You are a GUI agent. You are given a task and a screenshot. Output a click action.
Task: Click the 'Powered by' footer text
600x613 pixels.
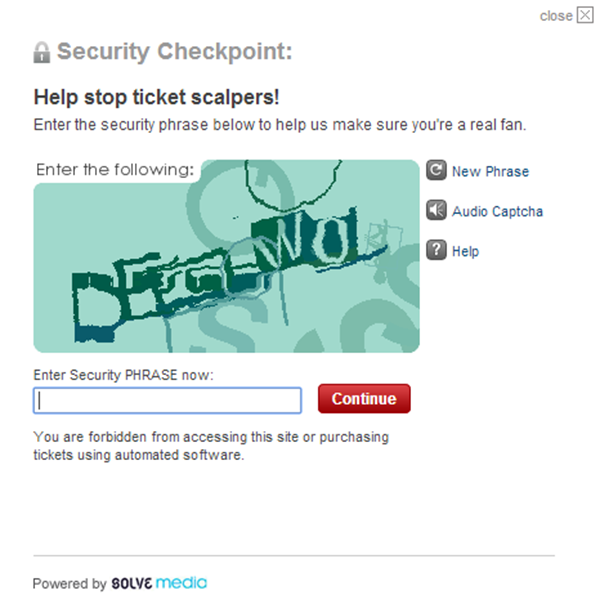tap(70, 584)
